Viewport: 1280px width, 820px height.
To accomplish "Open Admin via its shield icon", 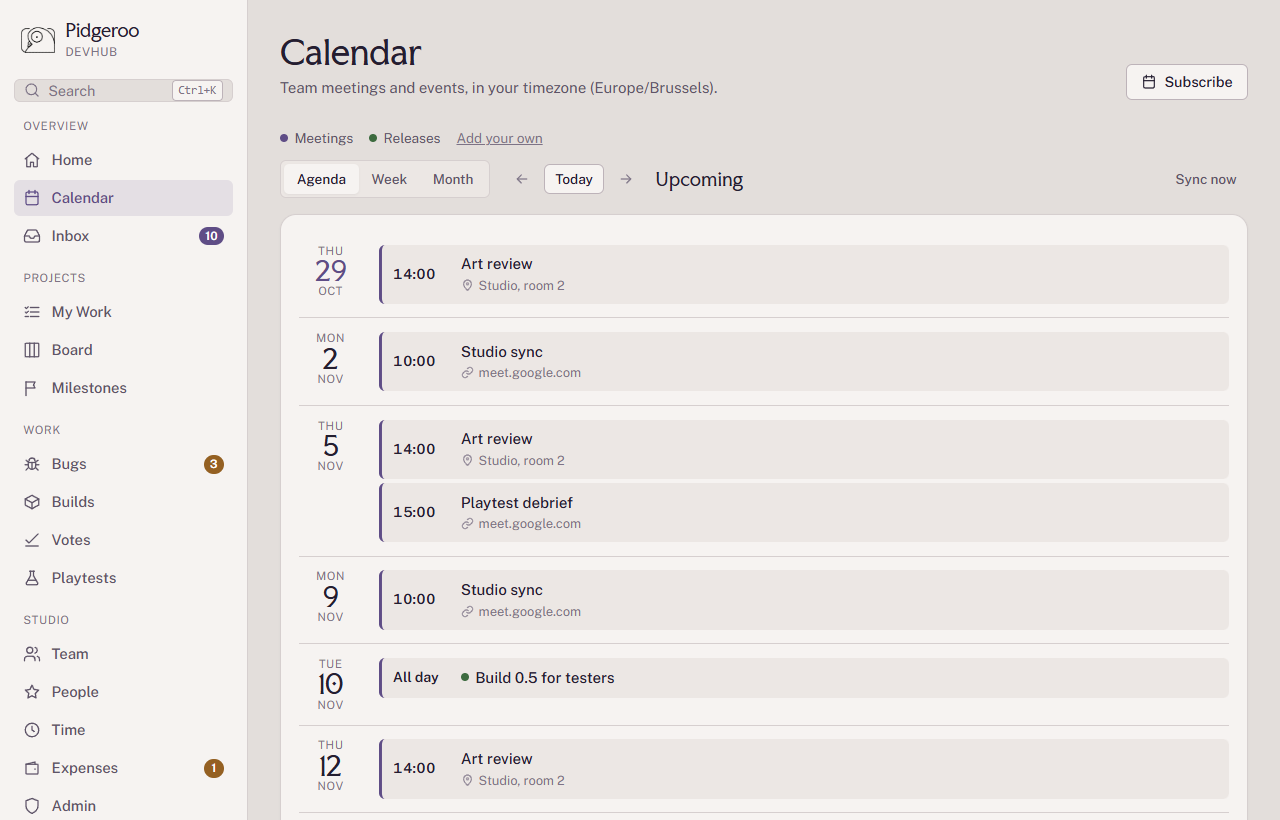I will point(32,806).
